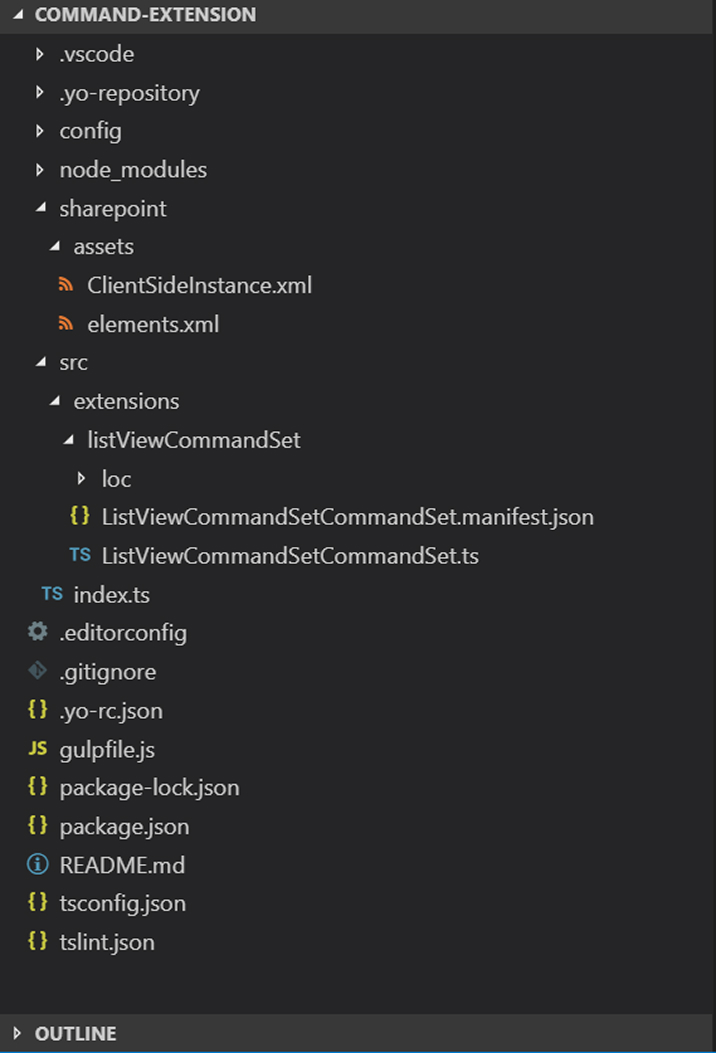Expand the loc folder
Screen dimensions: 716x1053
81,478
